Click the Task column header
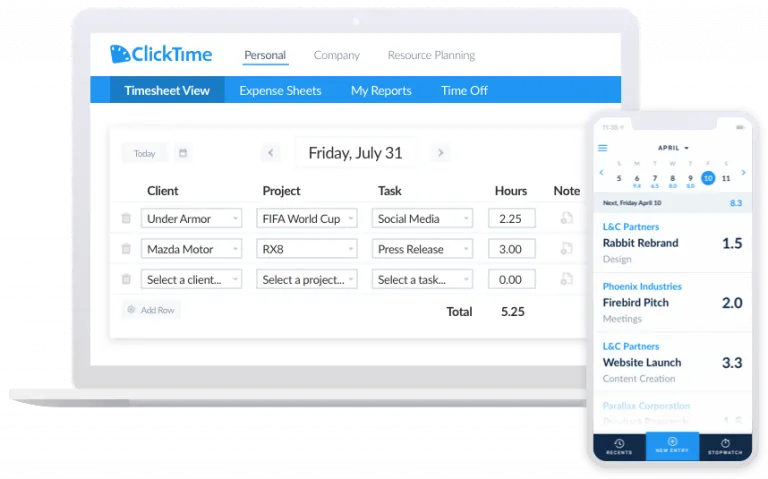Image resolution: width=768 pixels, height=479 pixels. (389, 191)
